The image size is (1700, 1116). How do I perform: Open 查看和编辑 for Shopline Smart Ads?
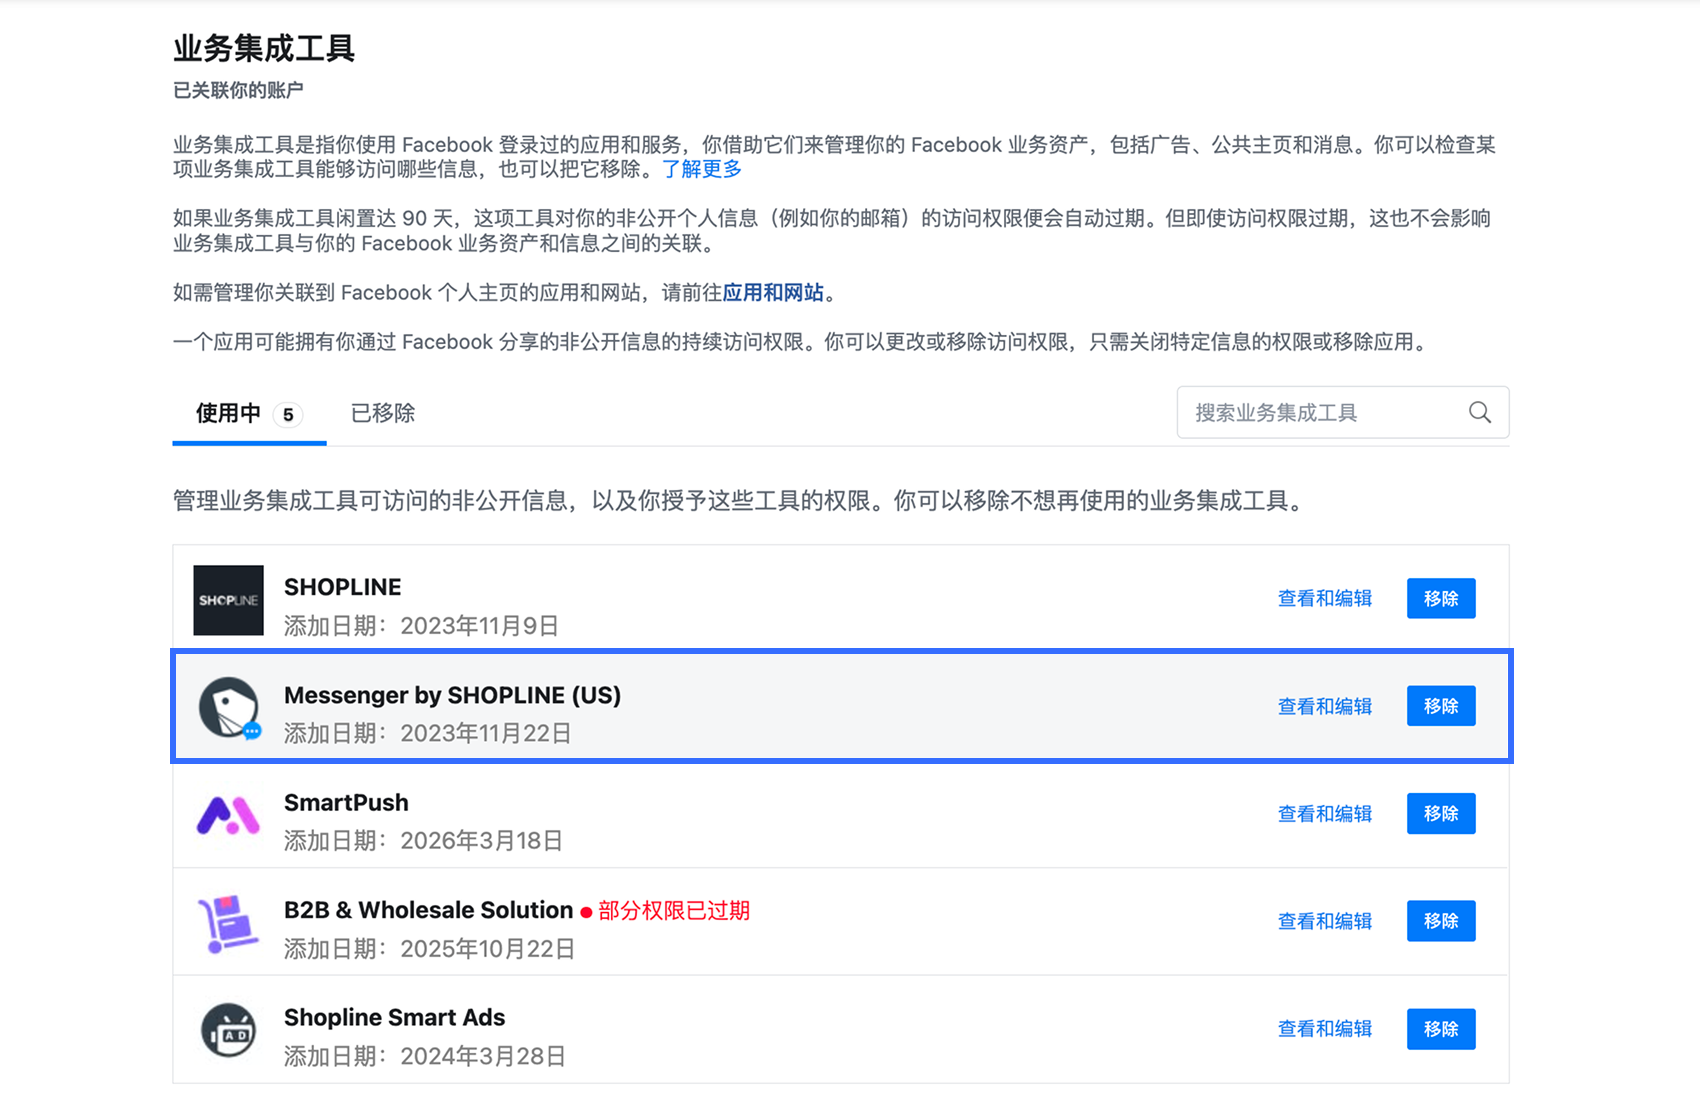coord(1325,1029)
